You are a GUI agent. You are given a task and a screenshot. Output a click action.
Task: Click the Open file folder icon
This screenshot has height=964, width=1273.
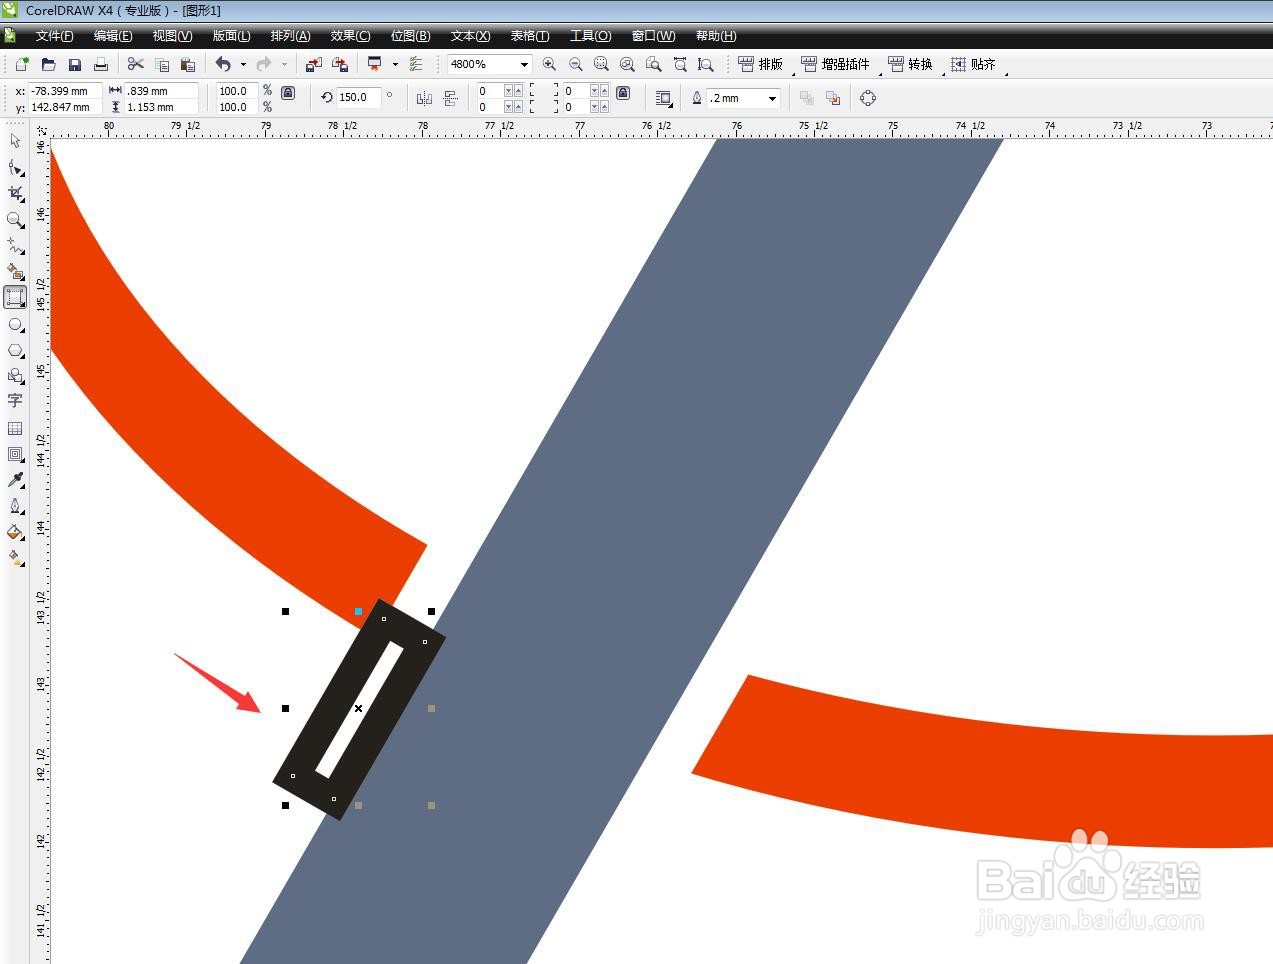tap(48, 64)
